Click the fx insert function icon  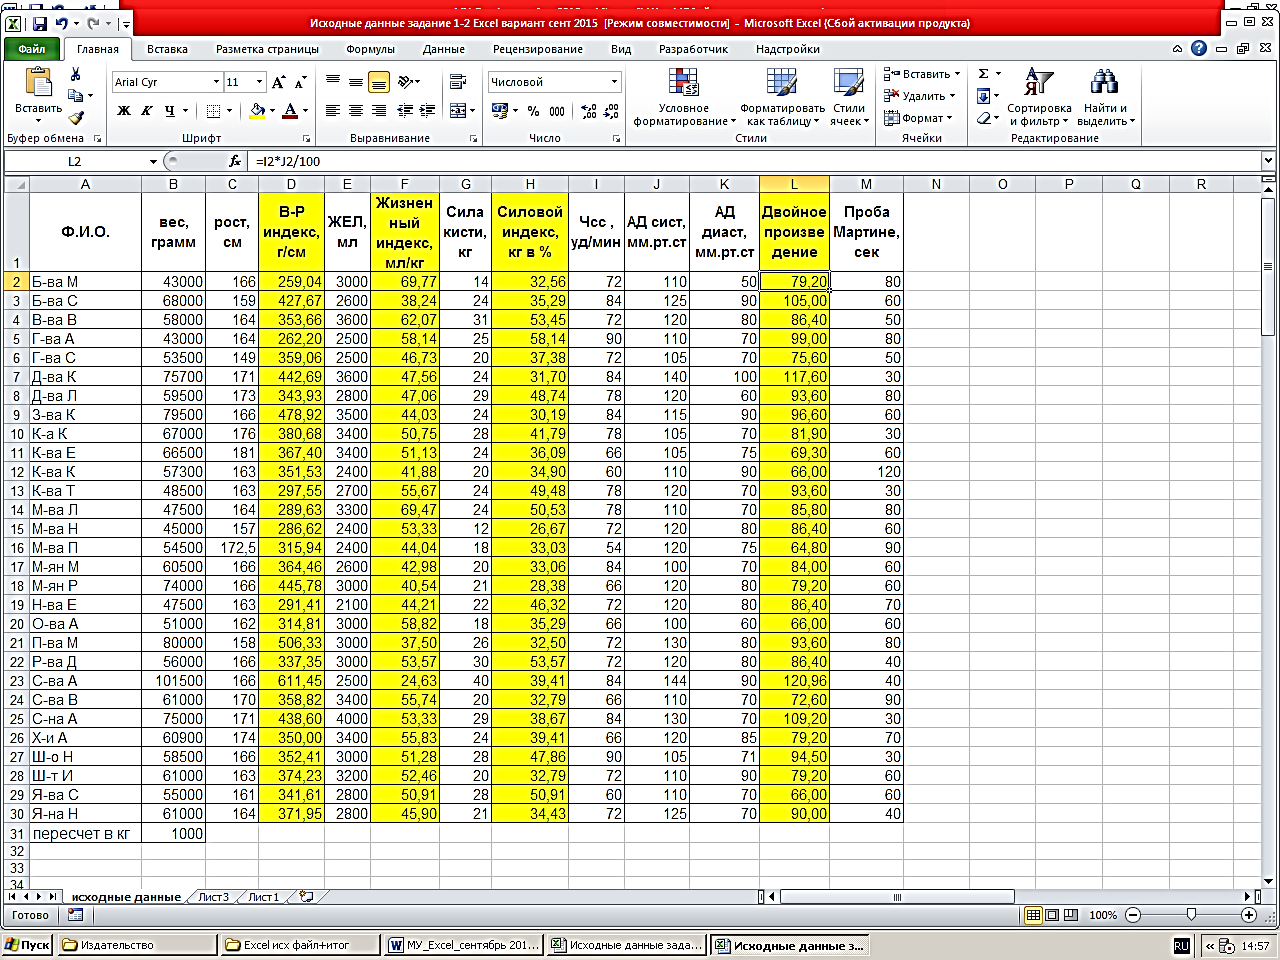(x=235, y=161)
